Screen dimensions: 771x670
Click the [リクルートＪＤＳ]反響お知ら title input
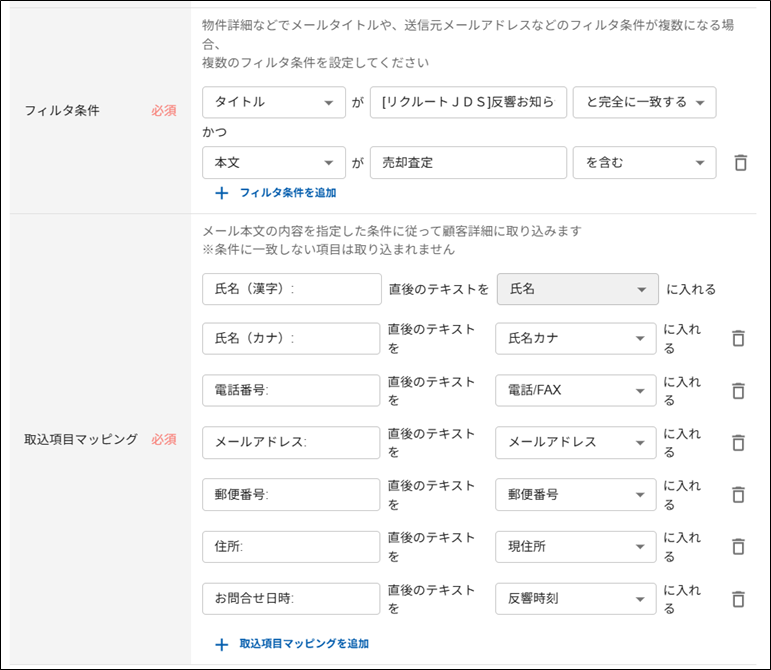pyautogui.click(x=468, y=102)
